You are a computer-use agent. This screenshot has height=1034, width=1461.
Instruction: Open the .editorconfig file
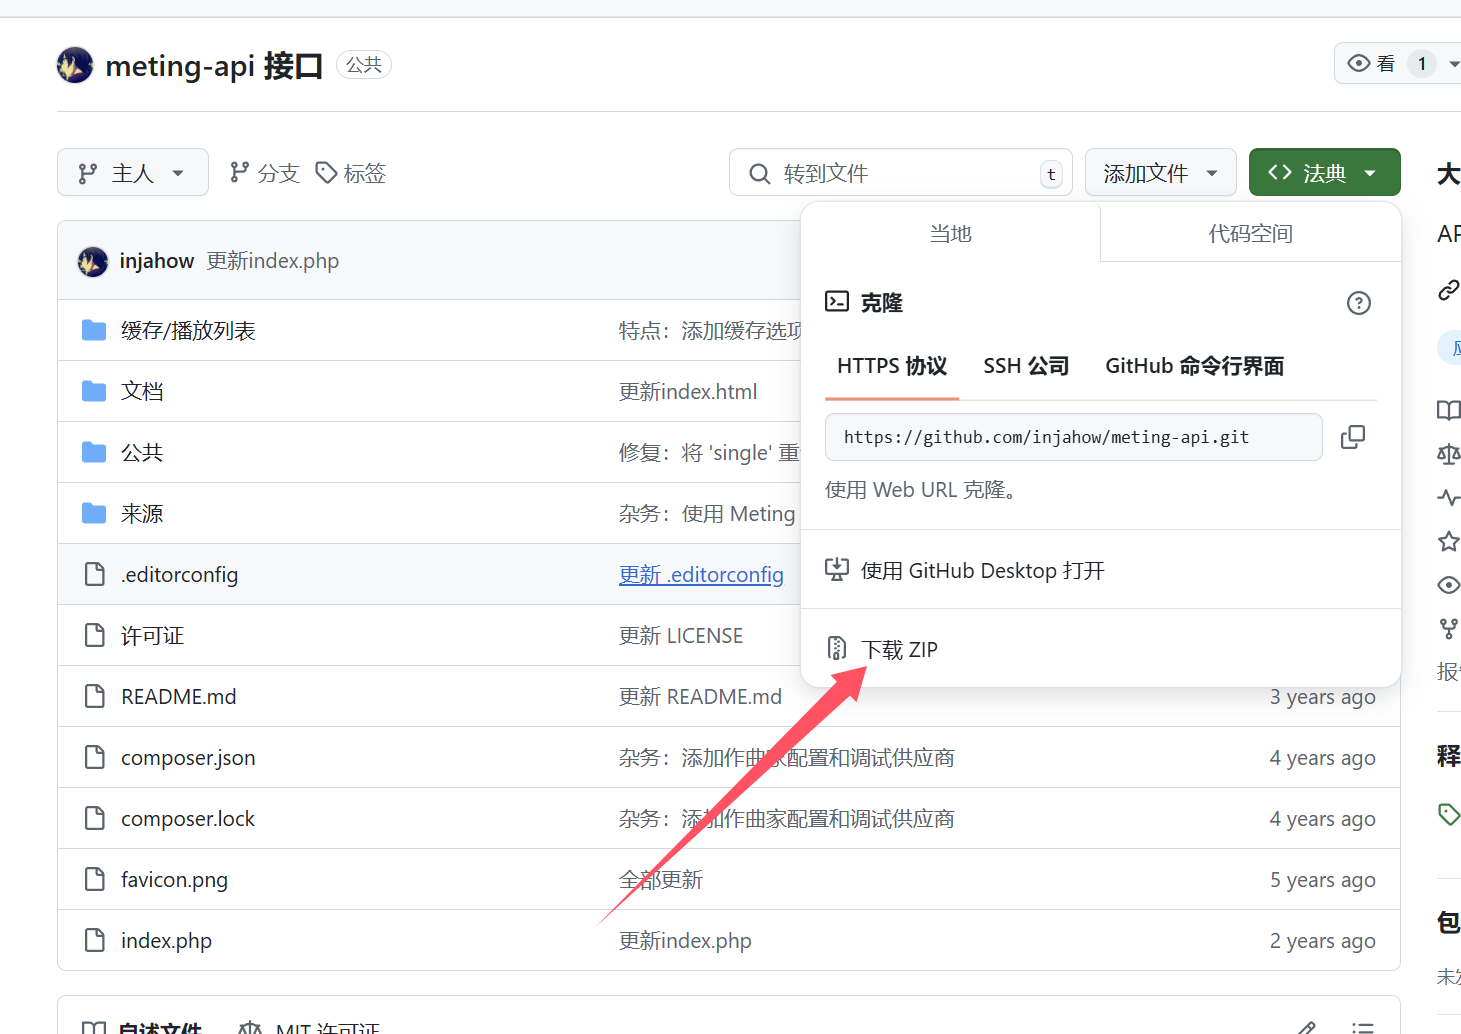coord(180,575)
